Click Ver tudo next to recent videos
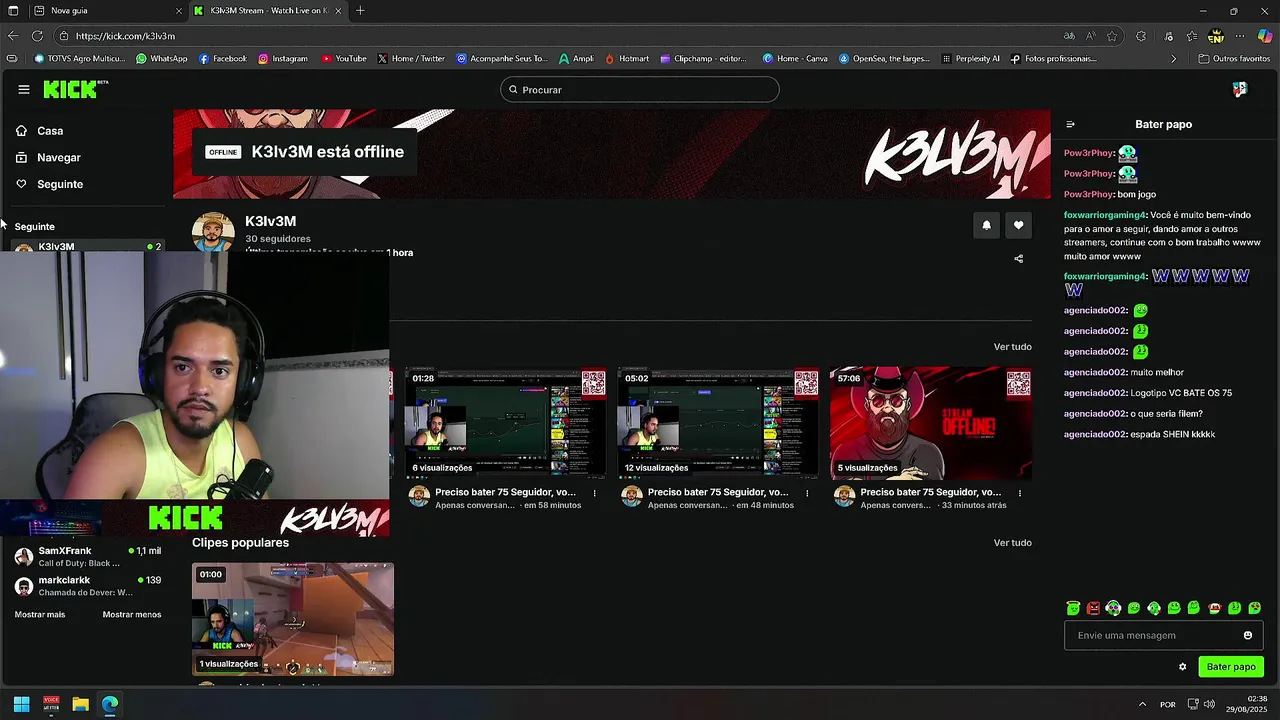This screenshot has width=1280, height=720. pyautogui.click(x=1012, y=347)
